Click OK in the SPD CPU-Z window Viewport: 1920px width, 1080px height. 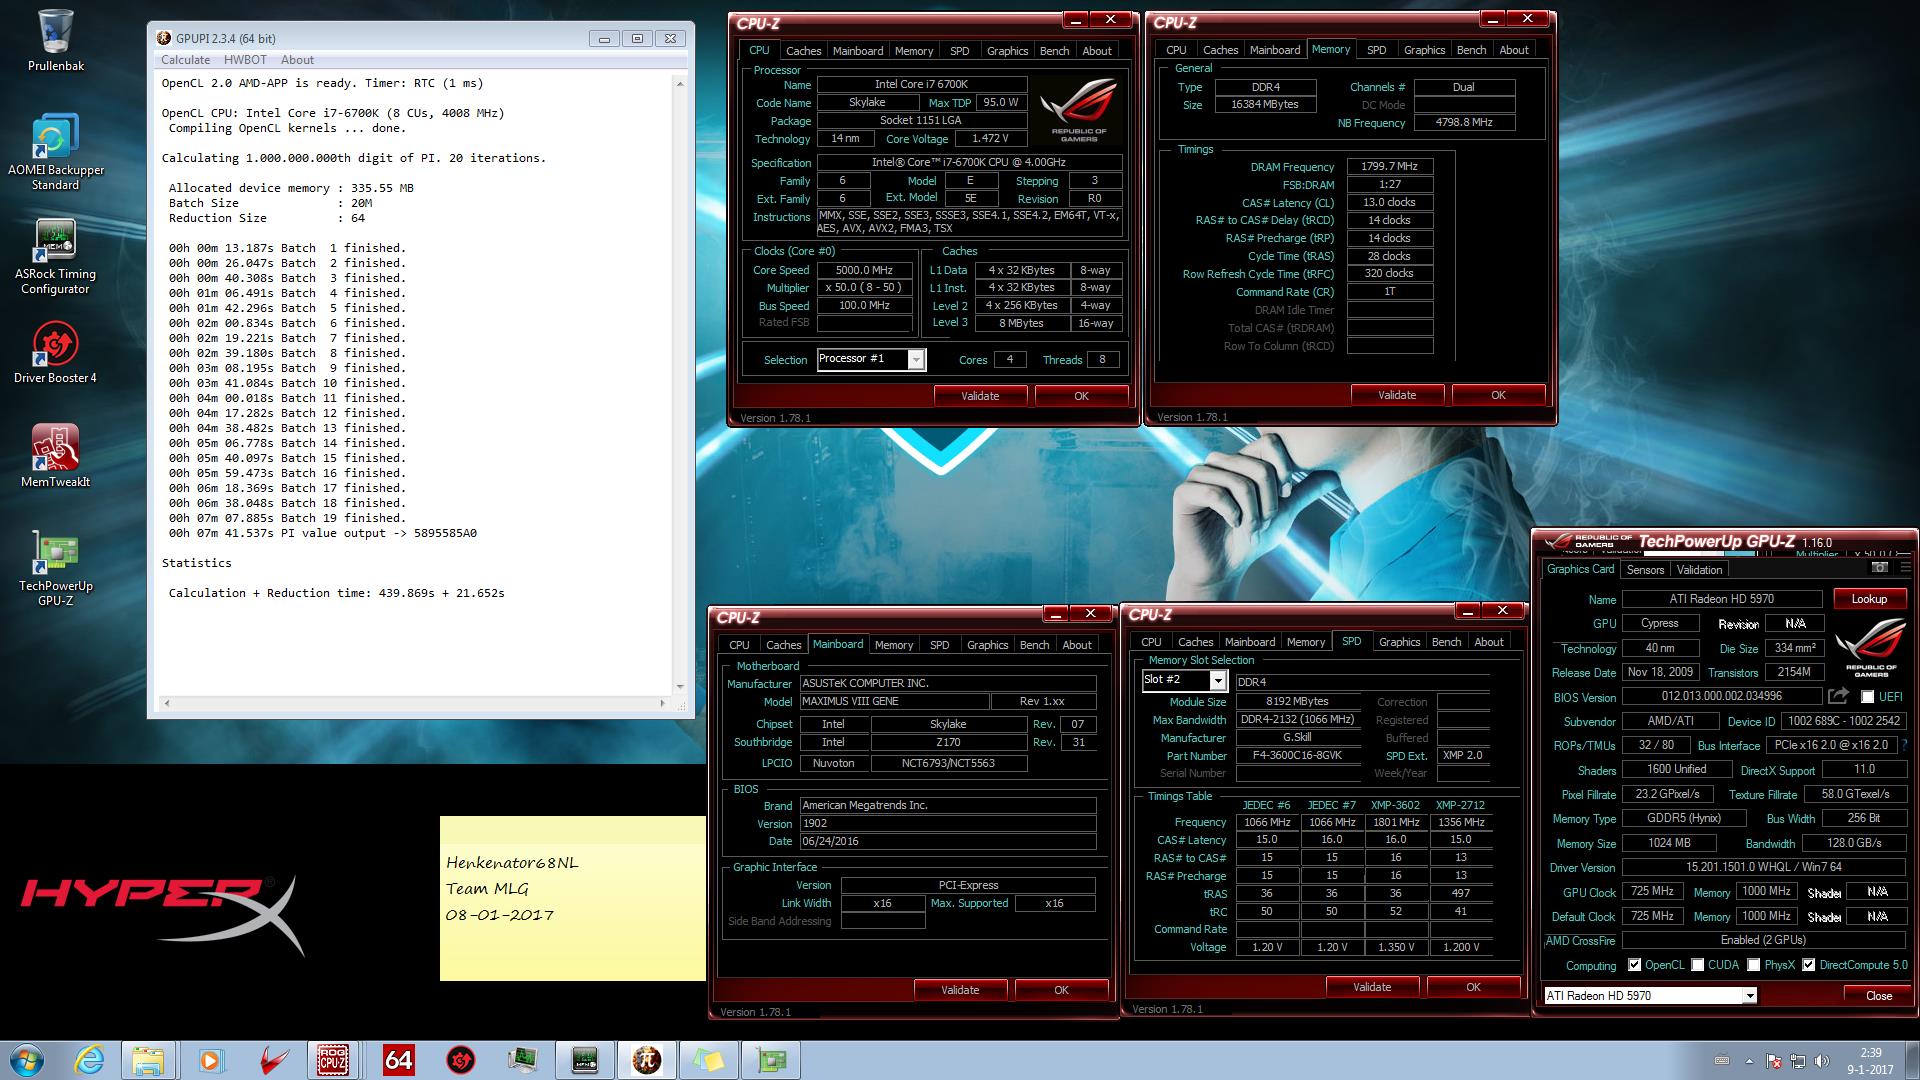point(1473,987)
